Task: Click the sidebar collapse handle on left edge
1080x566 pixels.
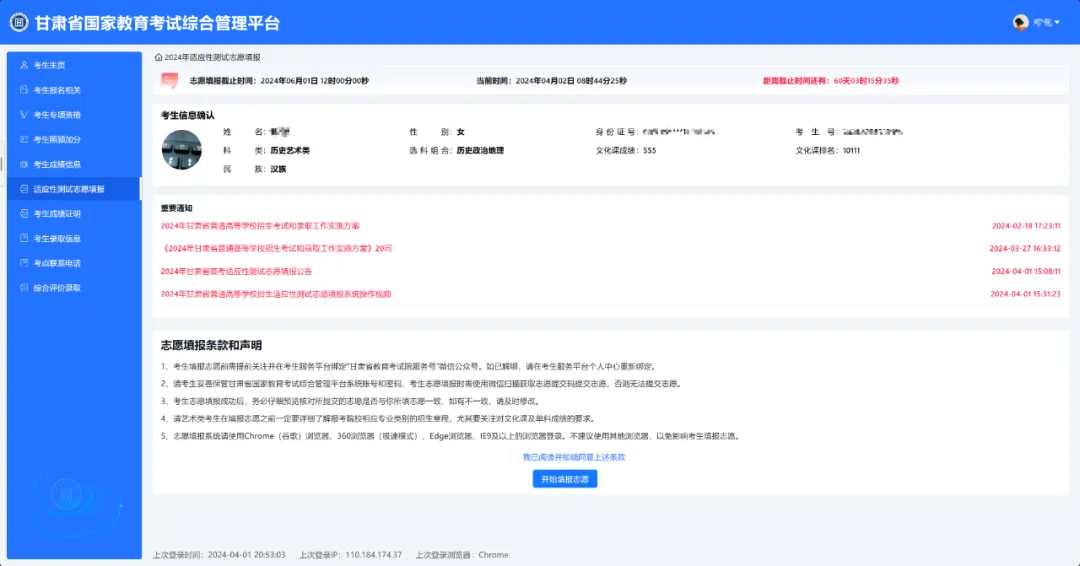Action: 3,164
